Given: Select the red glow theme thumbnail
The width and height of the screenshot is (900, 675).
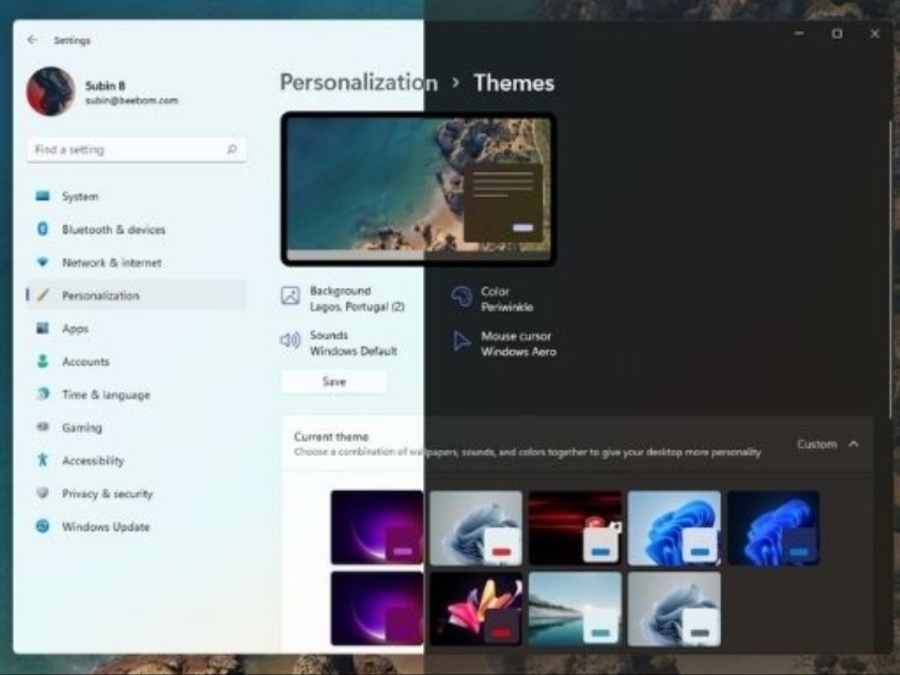Looking at the screenshot, I should tap(575, 527).
